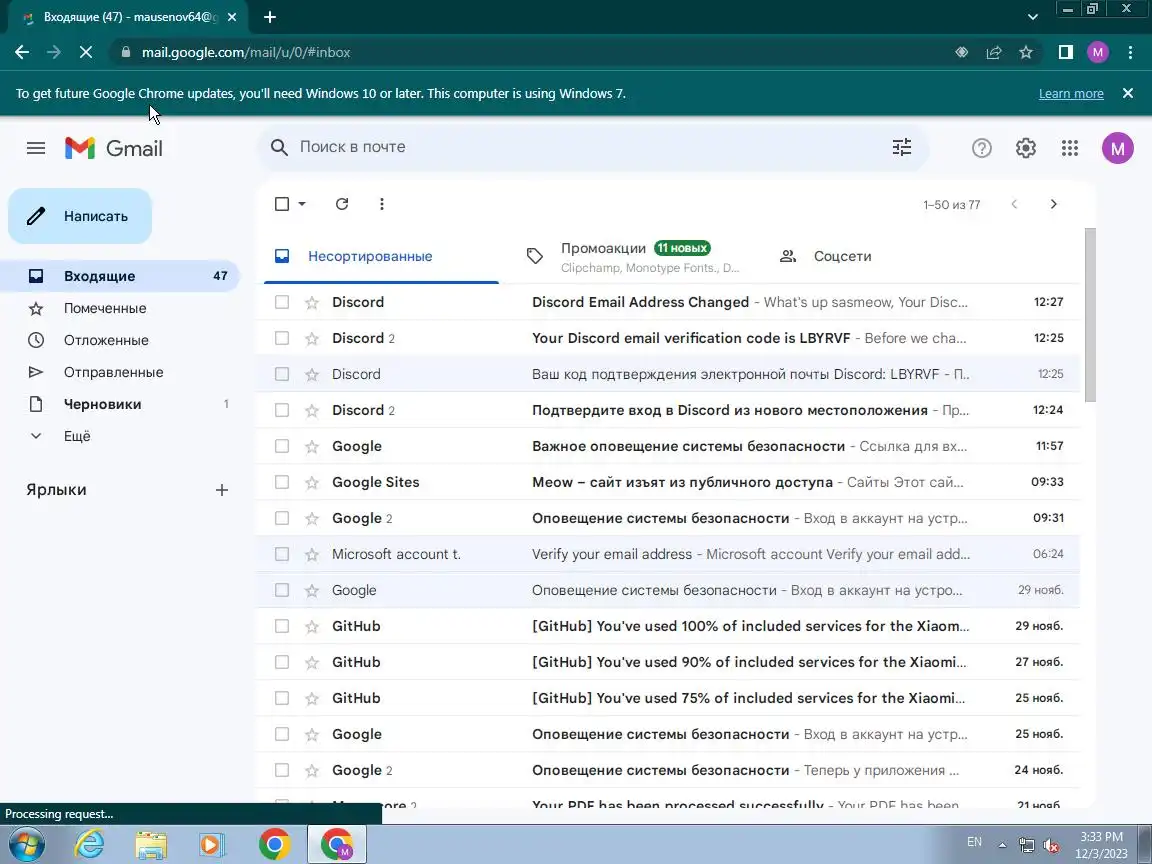This screenshot has height=864, width=1152.
Task: Open Windows Start menu
Action: point(26,845)
